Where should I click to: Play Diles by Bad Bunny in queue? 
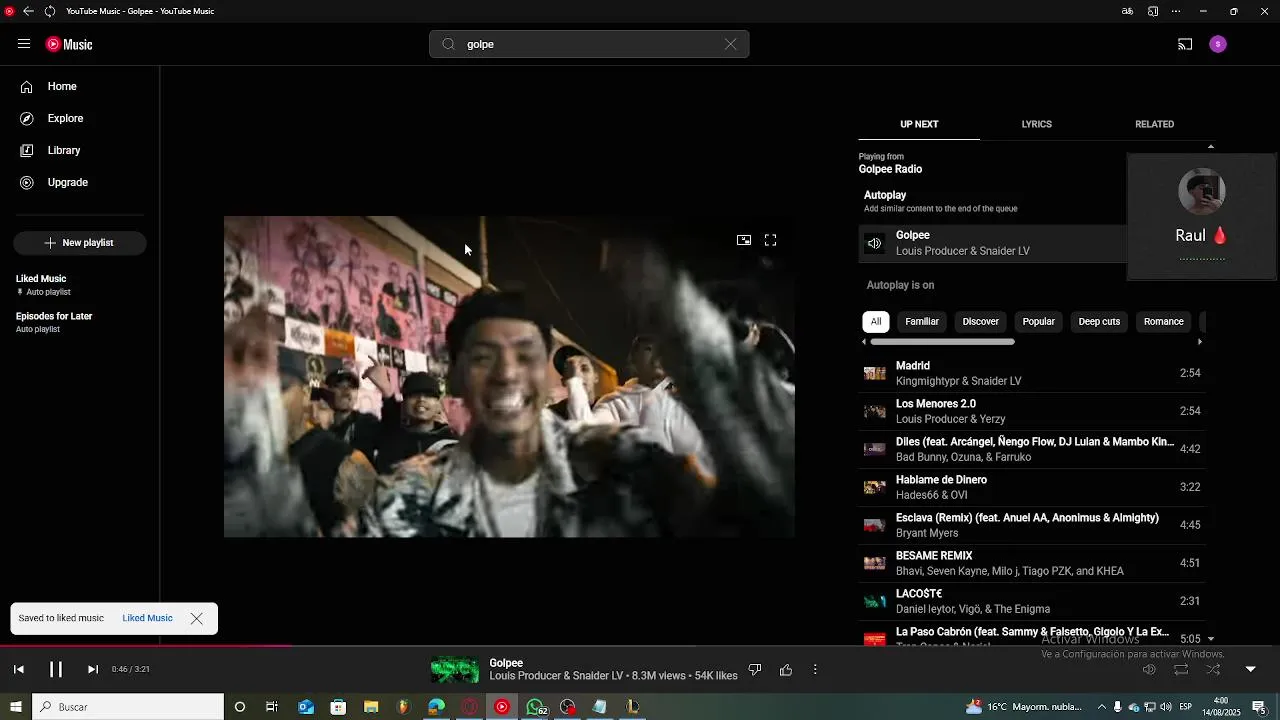pyautogui.click(x=1032, y=449)
